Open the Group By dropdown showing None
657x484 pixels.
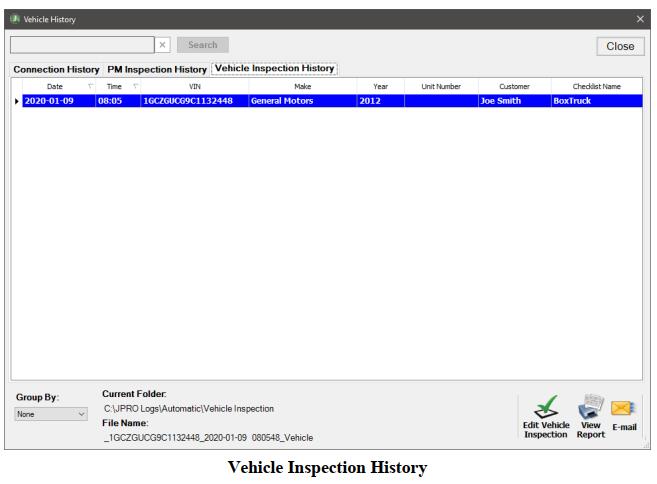point(51,414)
